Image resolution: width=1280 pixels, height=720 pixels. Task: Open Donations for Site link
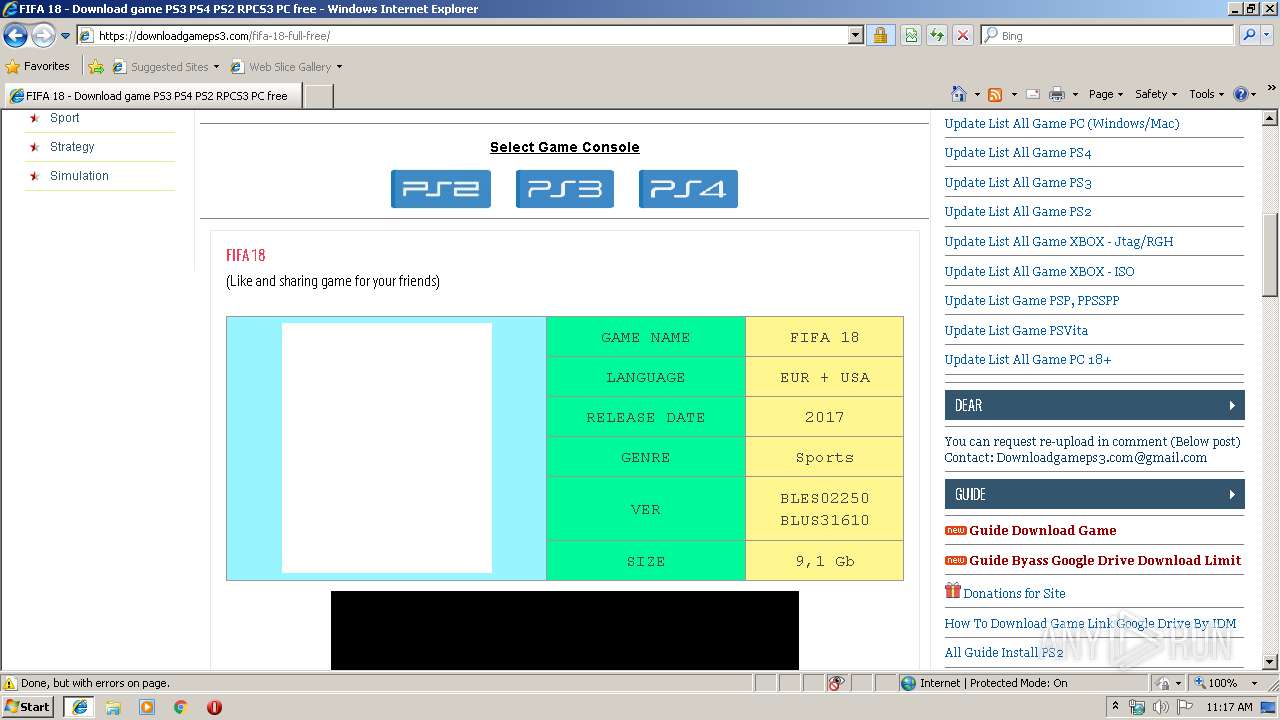pyautogui.click(x=1014, y=594)
